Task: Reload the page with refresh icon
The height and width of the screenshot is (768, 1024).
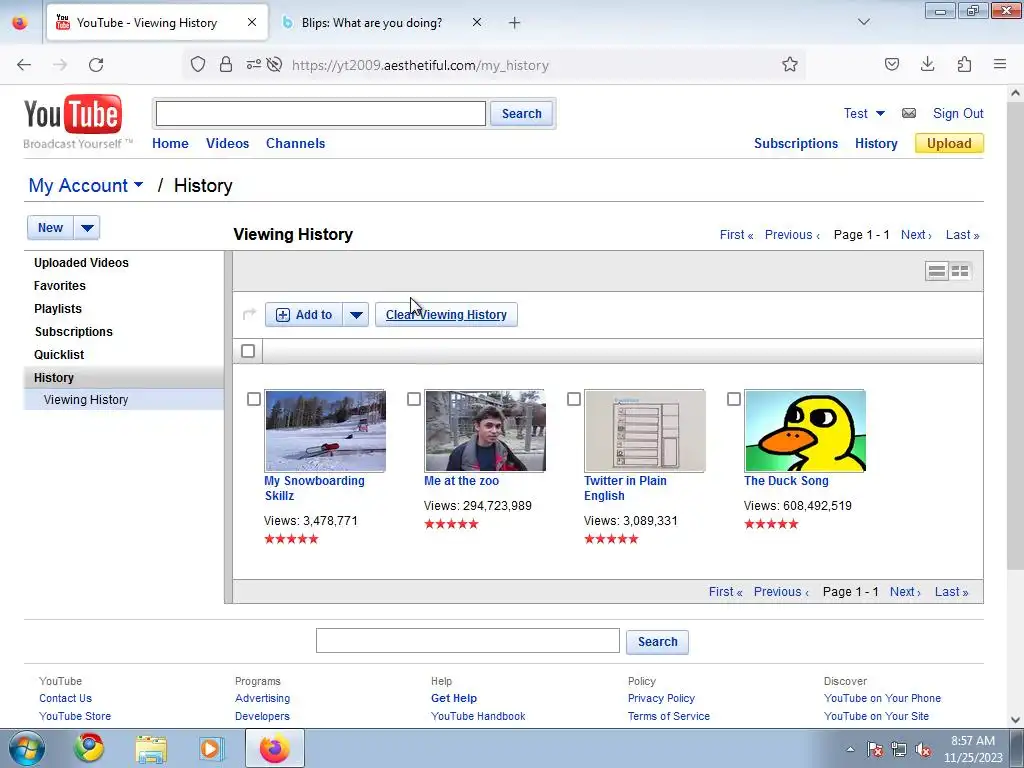Action: coord(96,65)
